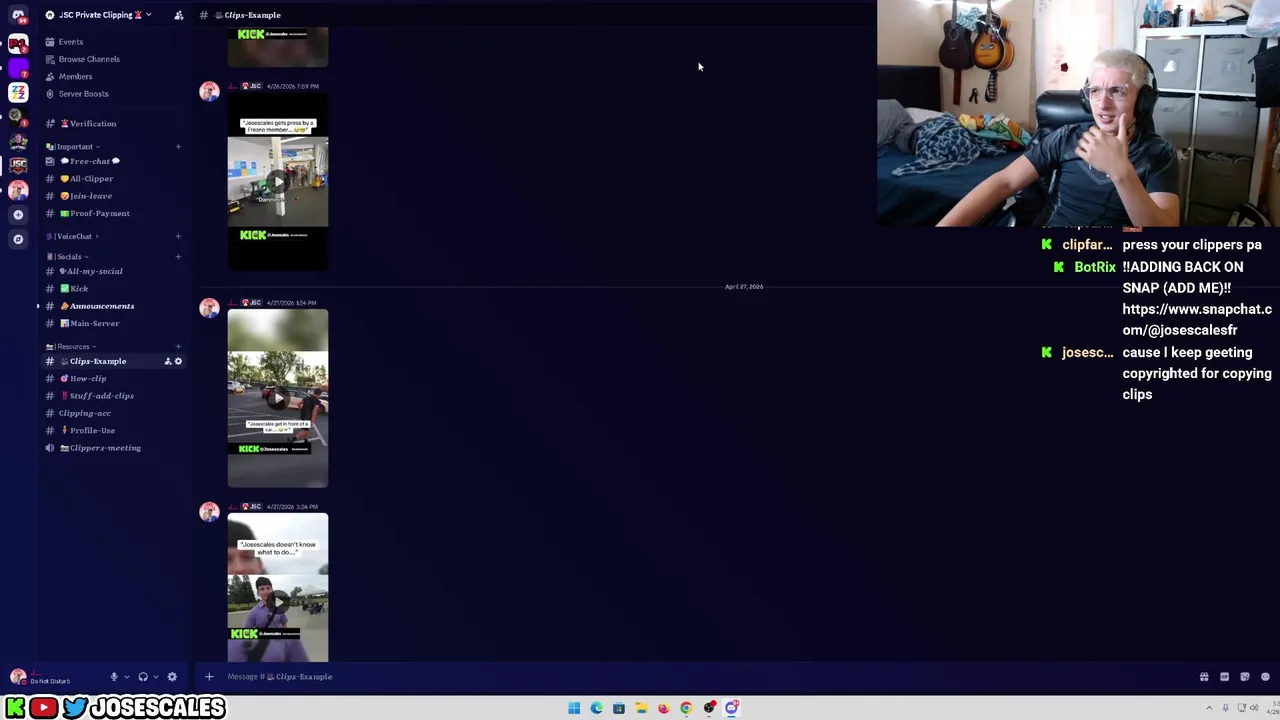This screenshot has width=1280, height=720.
Task: Open Google Chrome from taskbar
Action: point(686,708)
